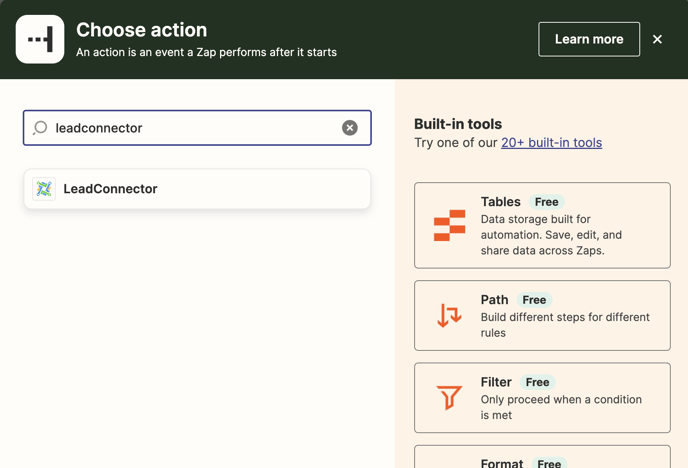The height and width of the screenshot is (468, 688).
Task: Clear the search text with the X icon
Action: point(350,128)
